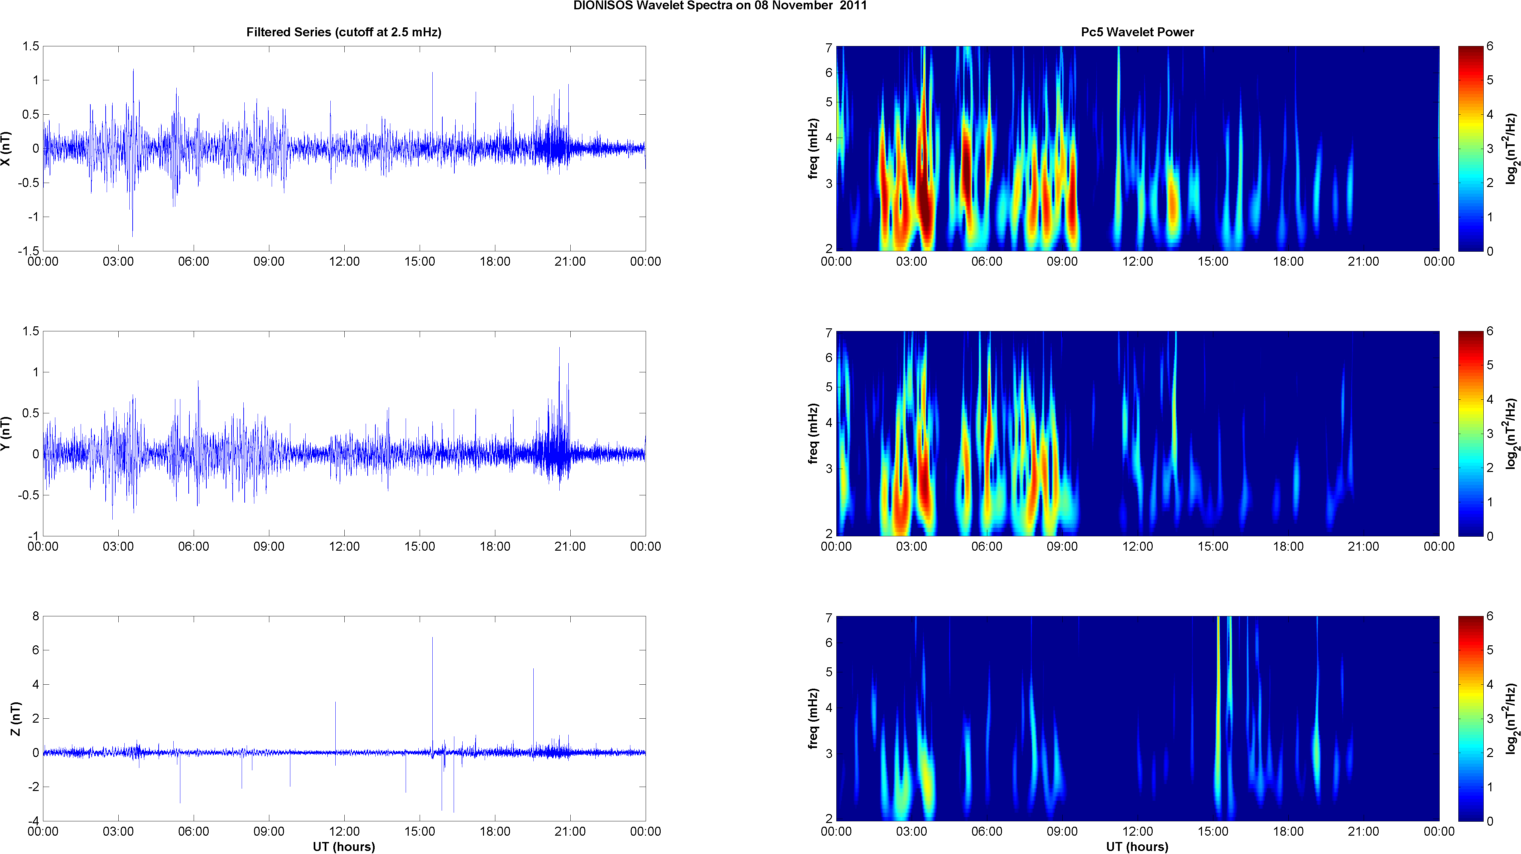Click the colorbar beside the top spectrogram

[1471, 148]
